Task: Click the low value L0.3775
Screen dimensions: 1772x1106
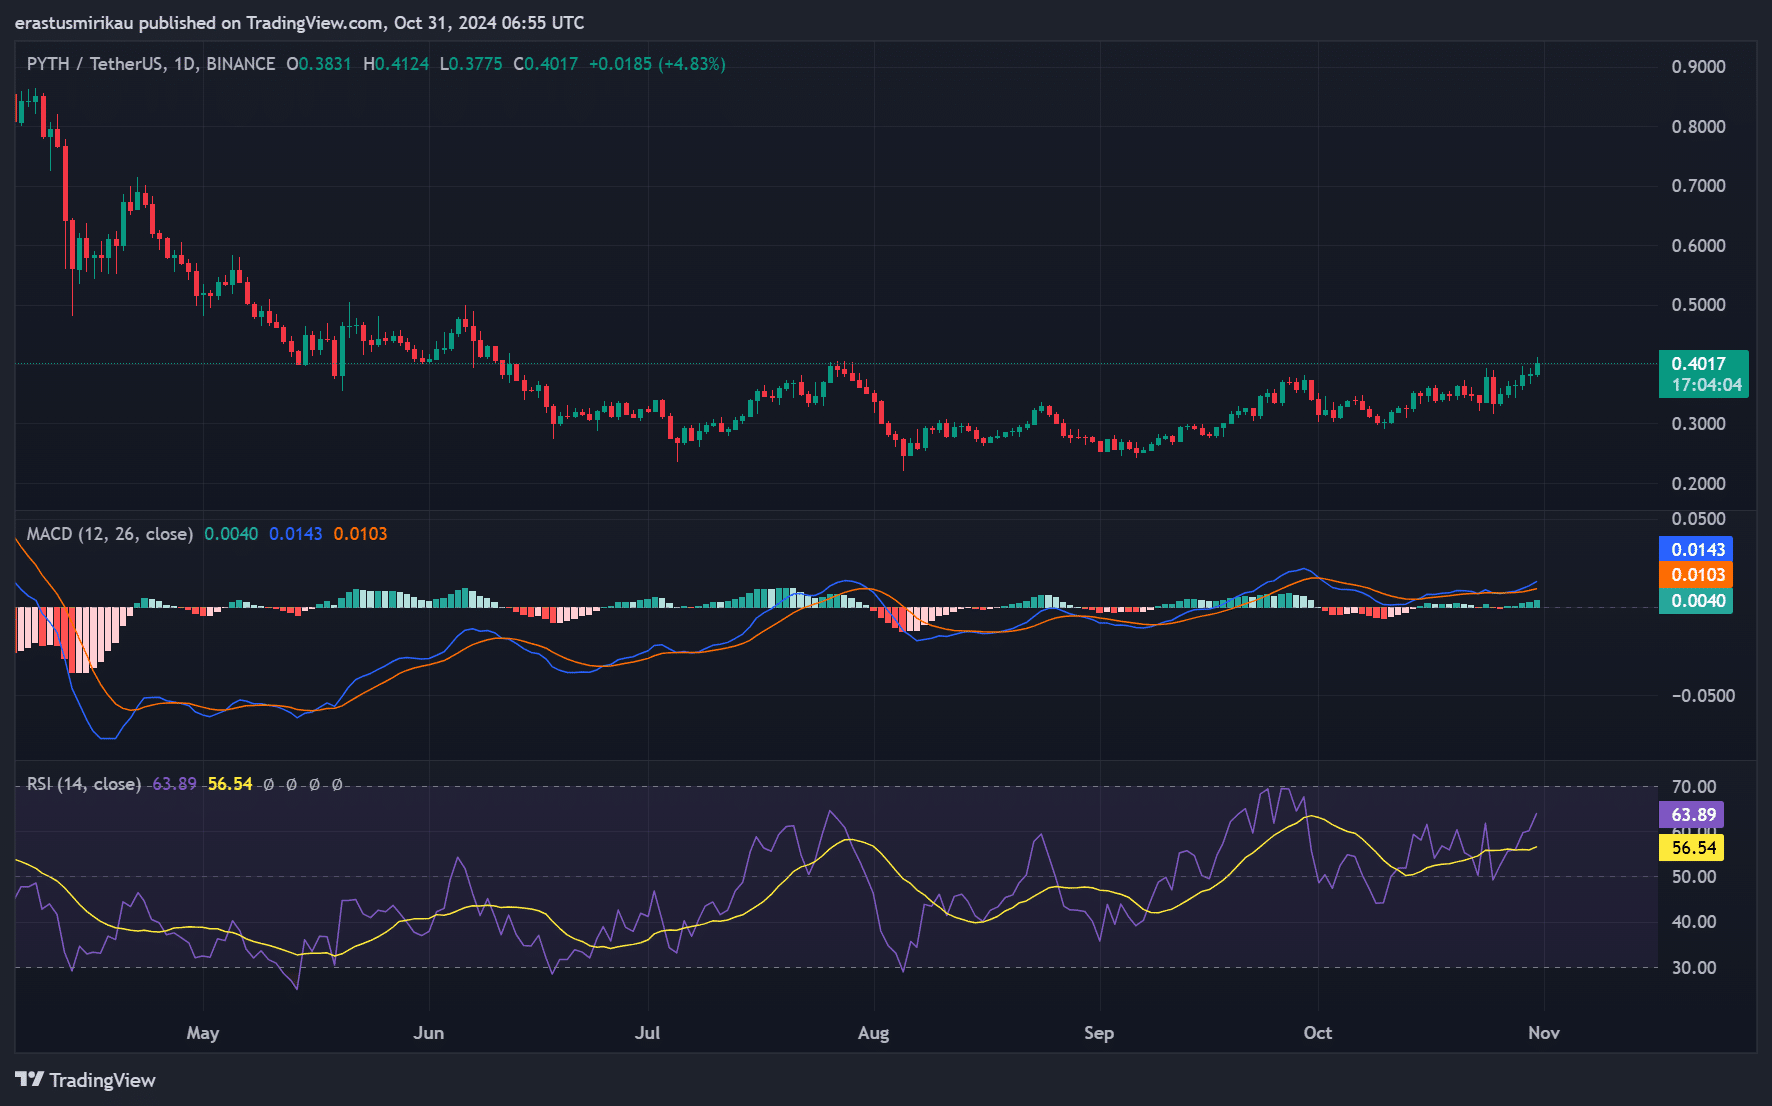Action: (x=471, y=64)
